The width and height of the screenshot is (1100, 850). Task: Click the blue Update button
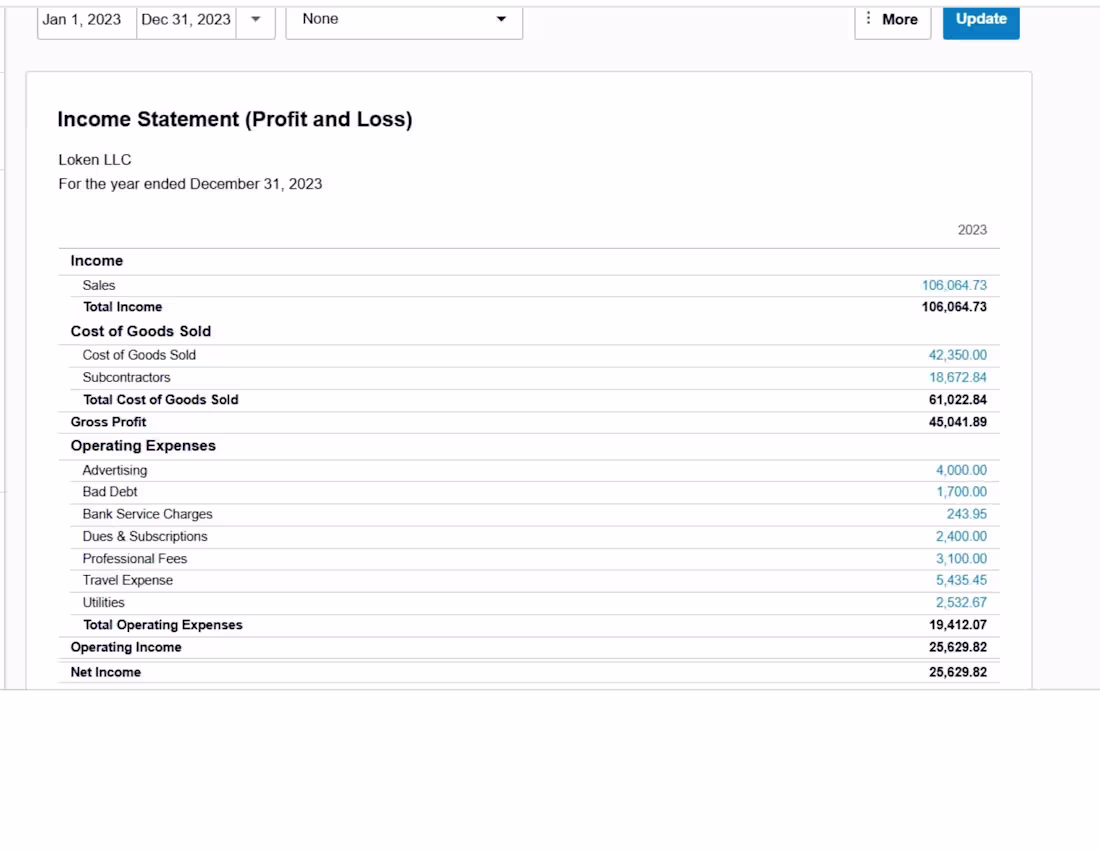(x=980, y=18)
